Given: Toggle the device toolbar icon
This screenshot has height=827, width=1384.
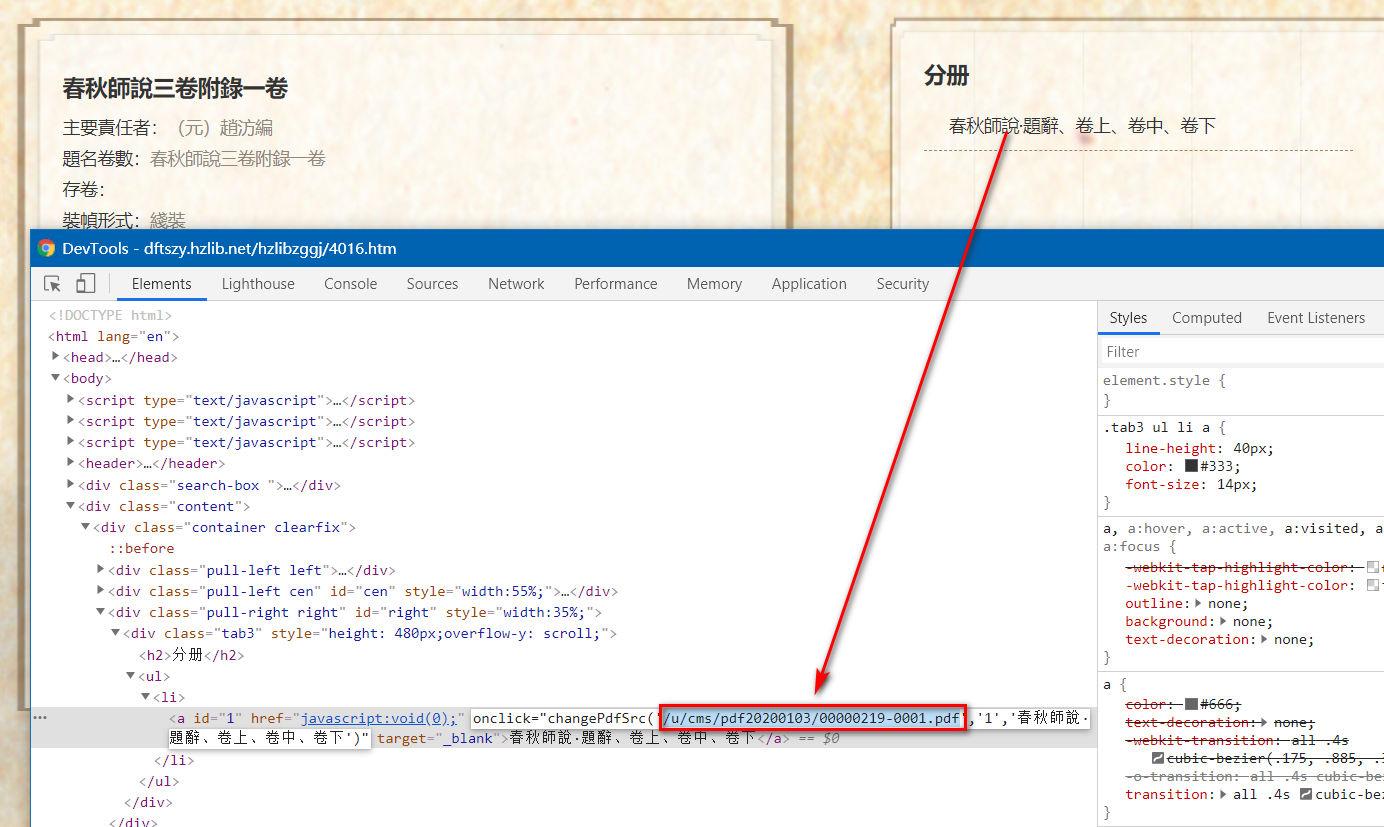Looking at the screenshot, I should (86, 284).
